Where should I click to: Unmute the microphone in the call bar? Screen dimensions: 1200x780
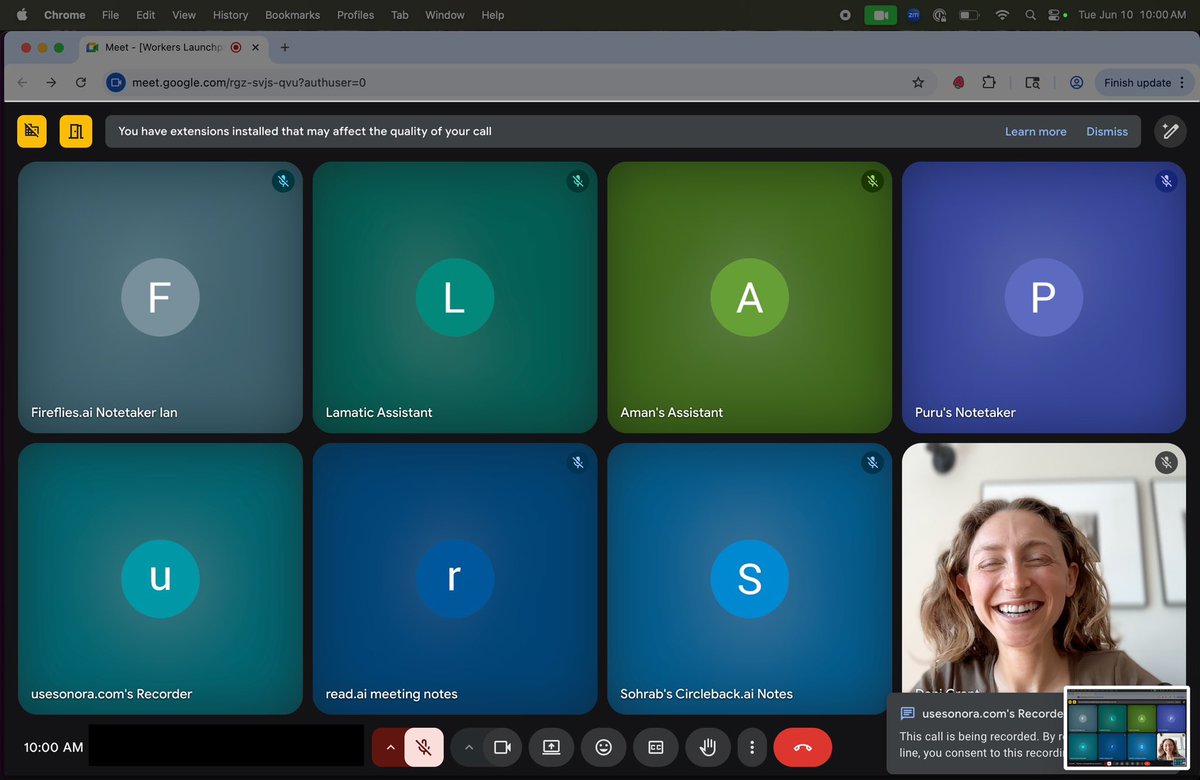coord(424,747)
